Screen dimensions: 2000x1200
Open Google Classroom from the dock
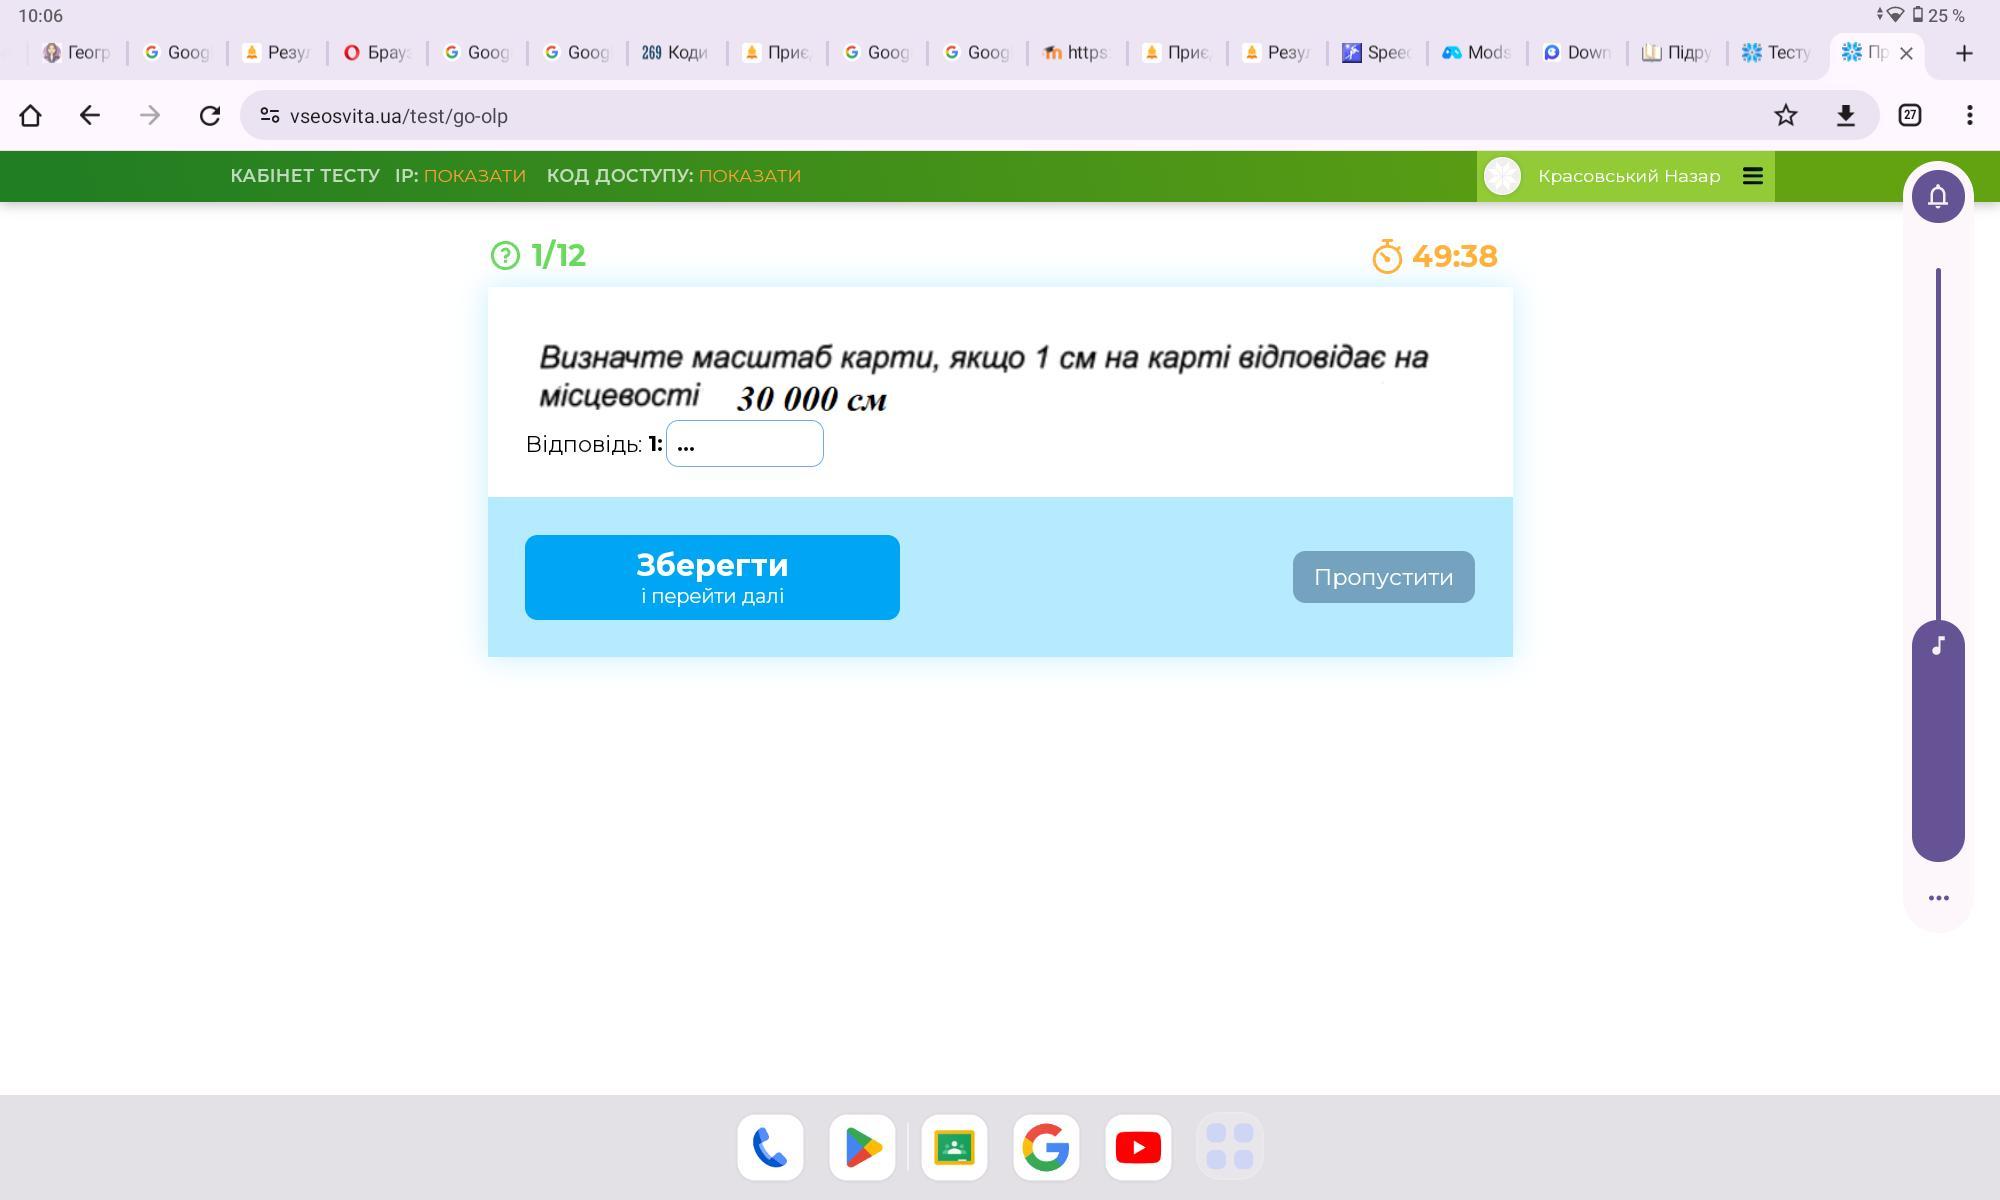954,1147
